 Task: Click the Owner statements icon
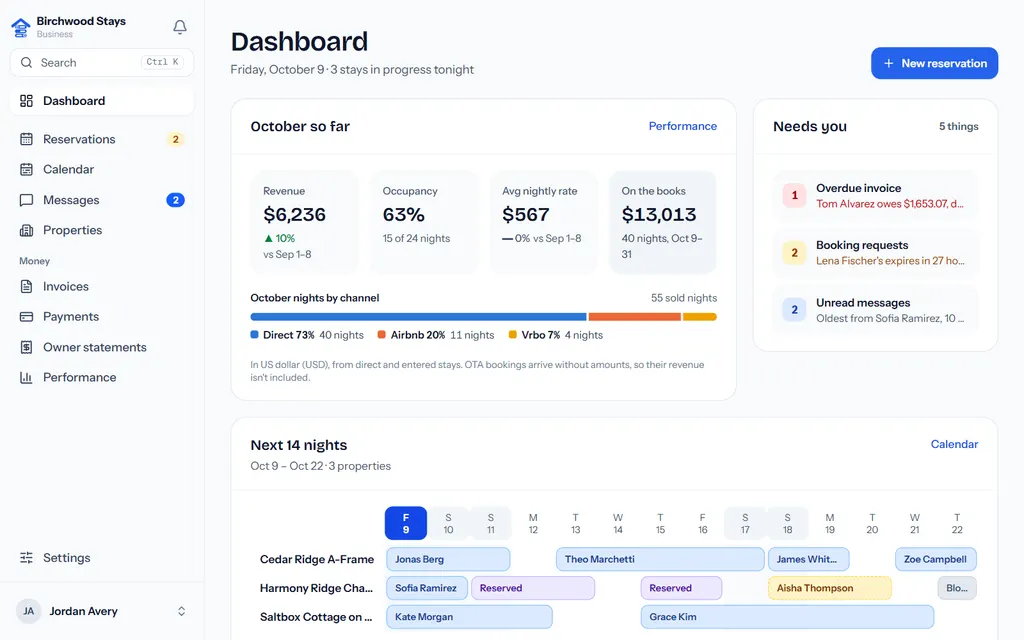click(x=26, y=347)
